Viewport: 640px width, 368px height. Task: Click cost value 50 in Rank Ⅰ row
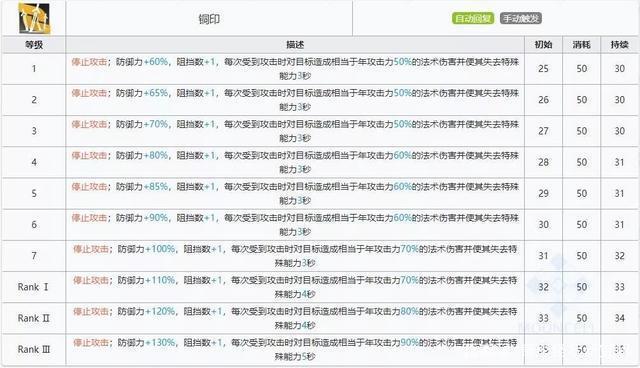582,287
